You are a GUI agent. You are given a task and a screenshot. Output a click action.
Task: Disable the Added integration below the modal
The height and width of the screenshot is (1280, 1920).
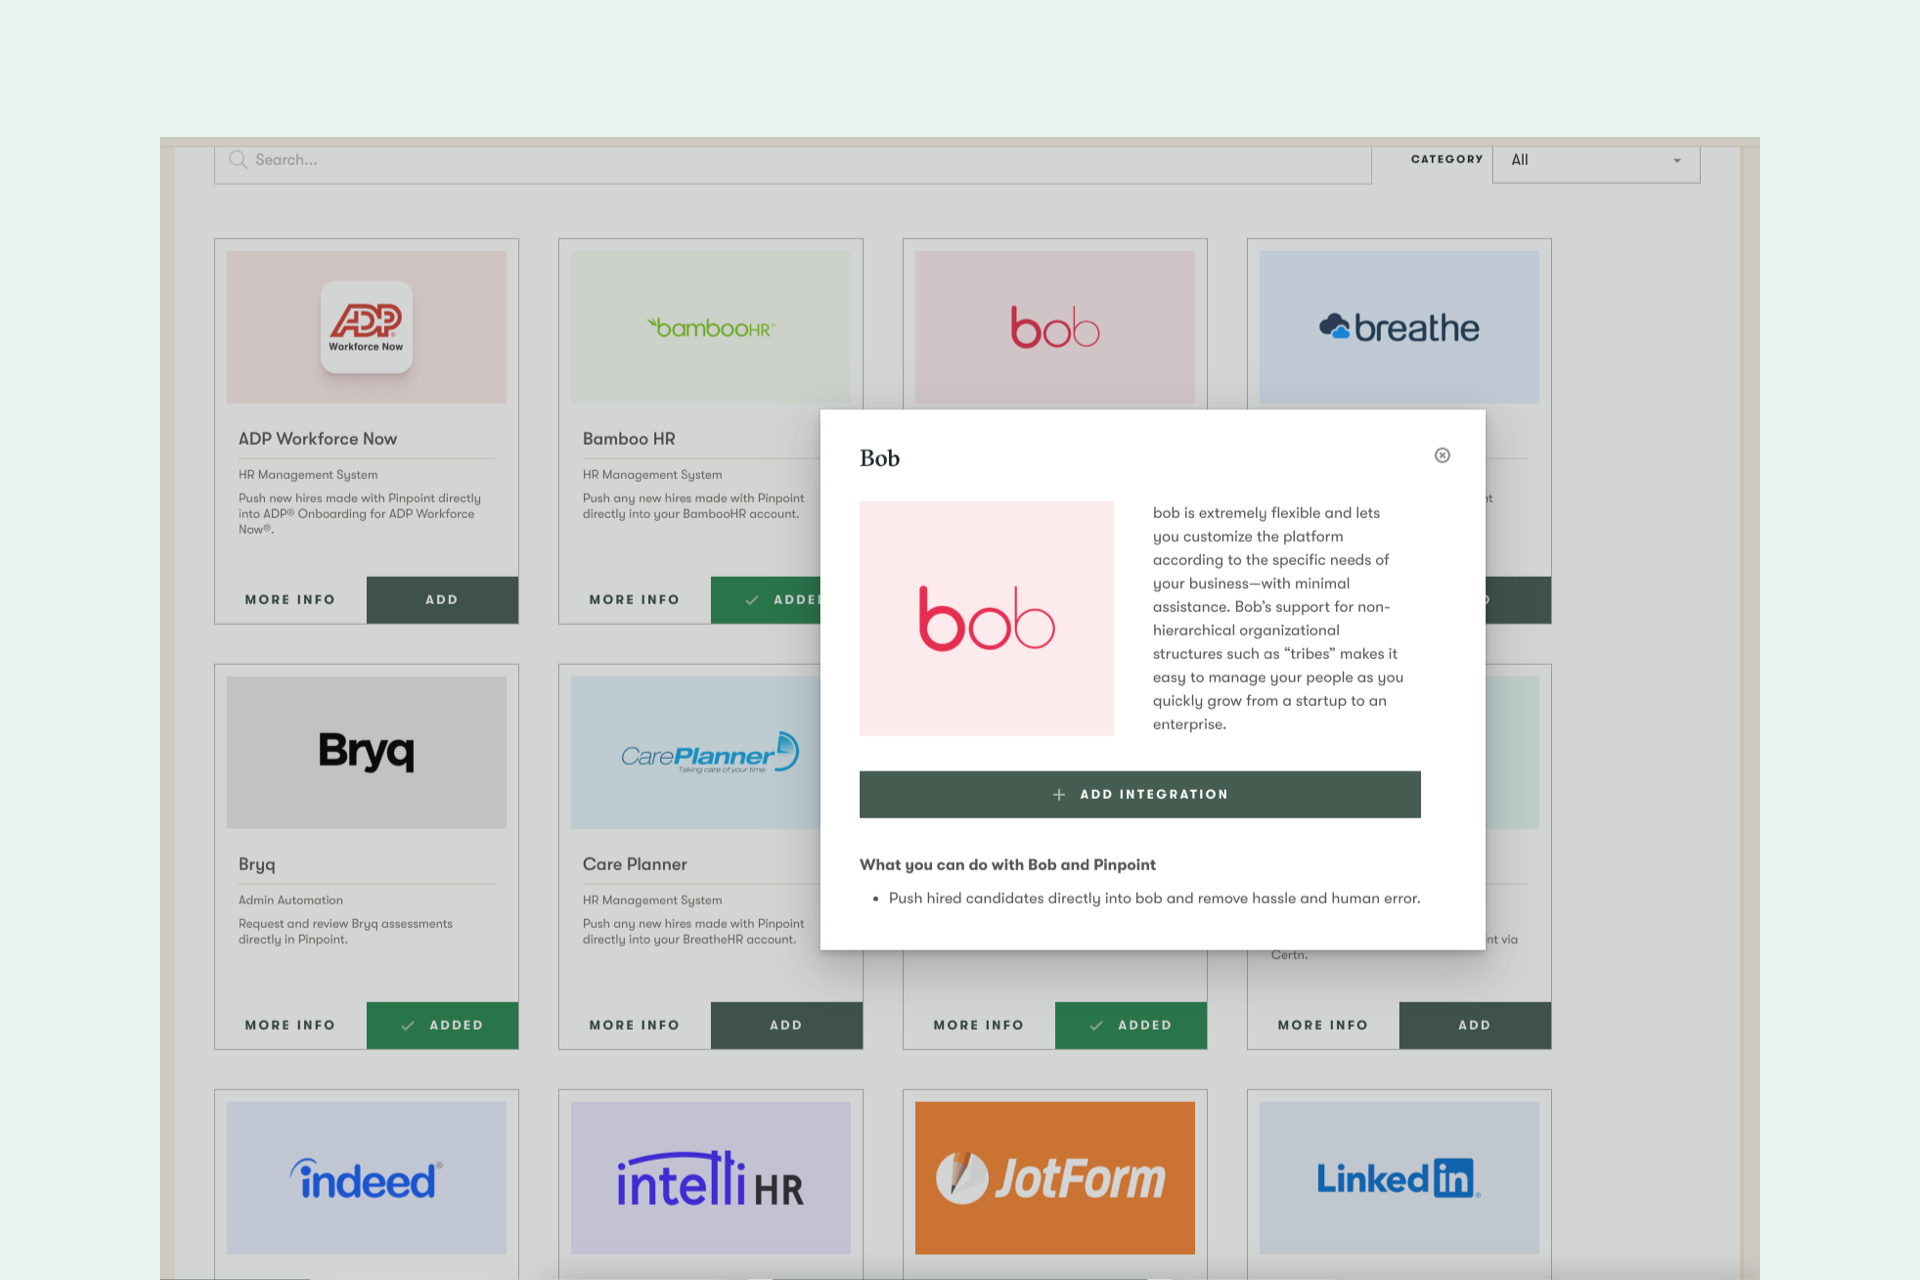(x=1131, y=1025)
